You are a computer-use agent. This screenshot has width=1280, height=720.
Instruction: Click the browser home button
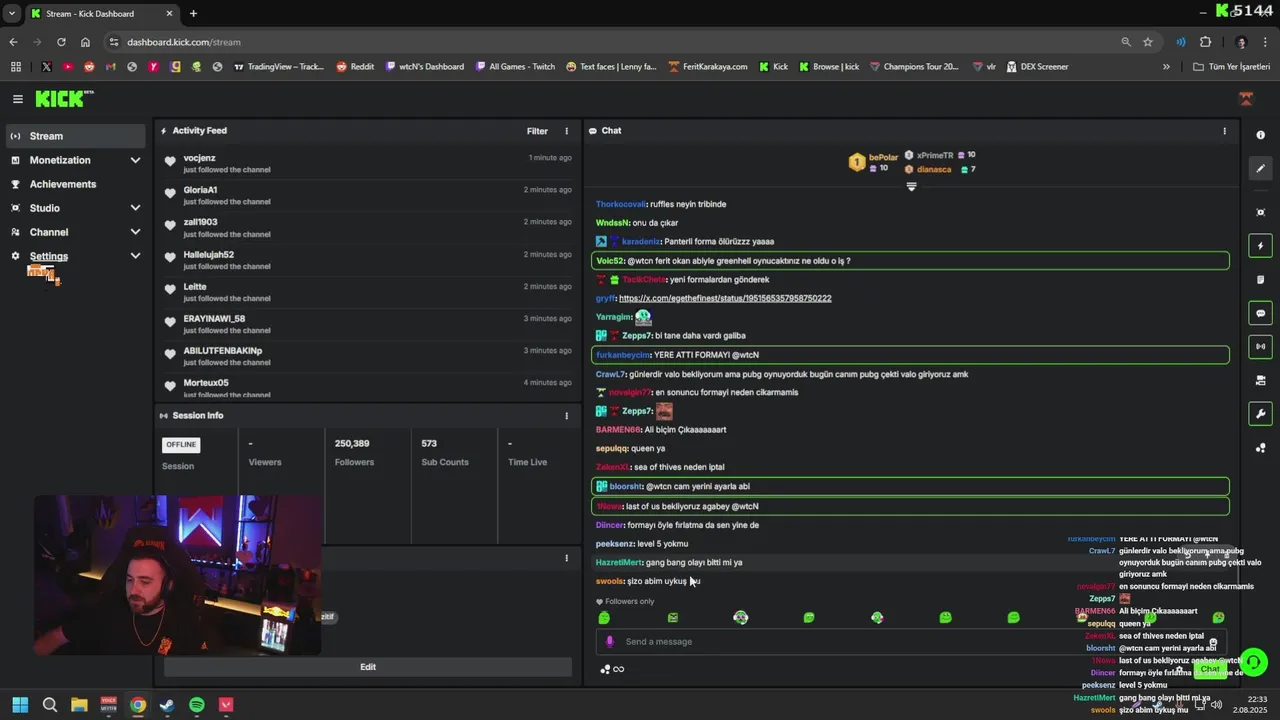pyautogui.click(x=85, y=42)
